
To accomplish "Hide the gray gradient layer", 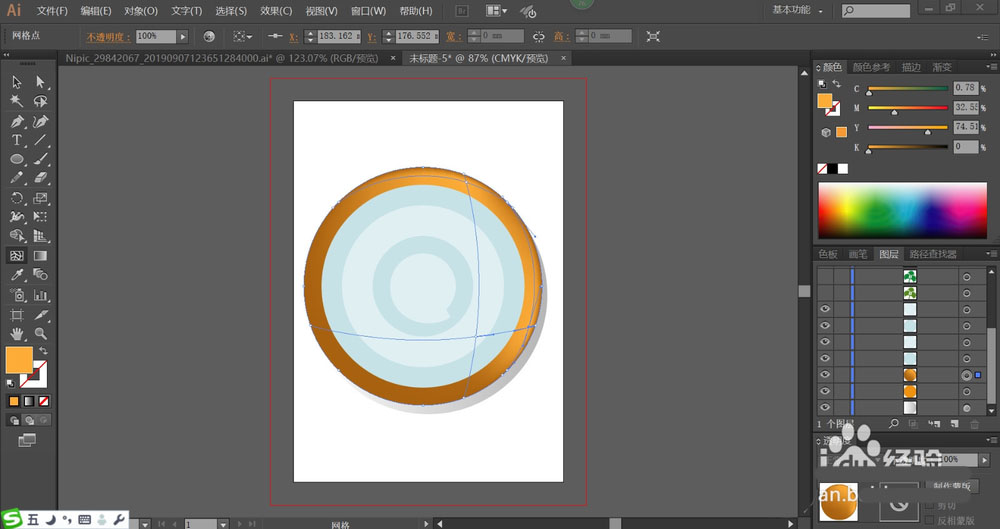I will click(825, 408).
